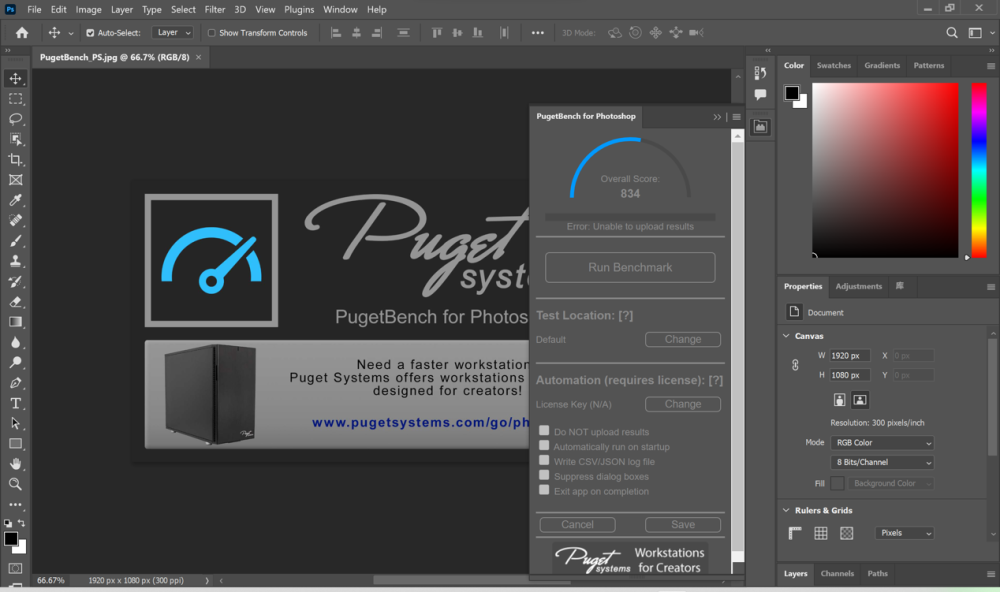Click the rainbow hue slider strip
The height and width of the screenshot is (592, 1000).
(979, 170)
